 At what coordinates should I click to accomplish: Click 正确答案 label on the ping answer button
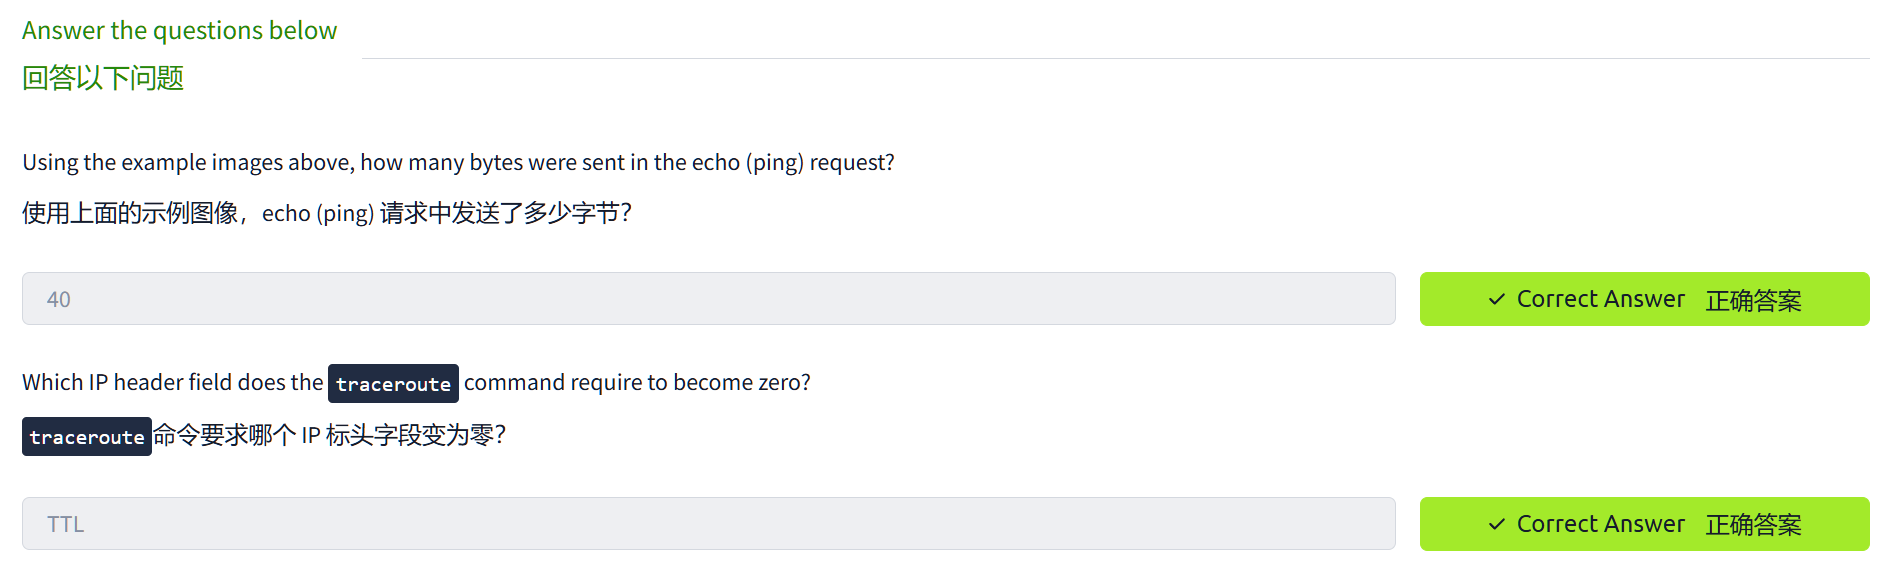point(1753,300)
